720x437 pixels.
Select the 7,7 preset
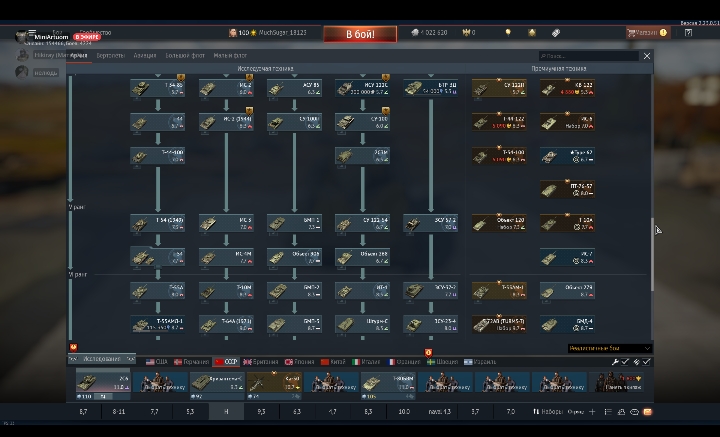(155, 412)
